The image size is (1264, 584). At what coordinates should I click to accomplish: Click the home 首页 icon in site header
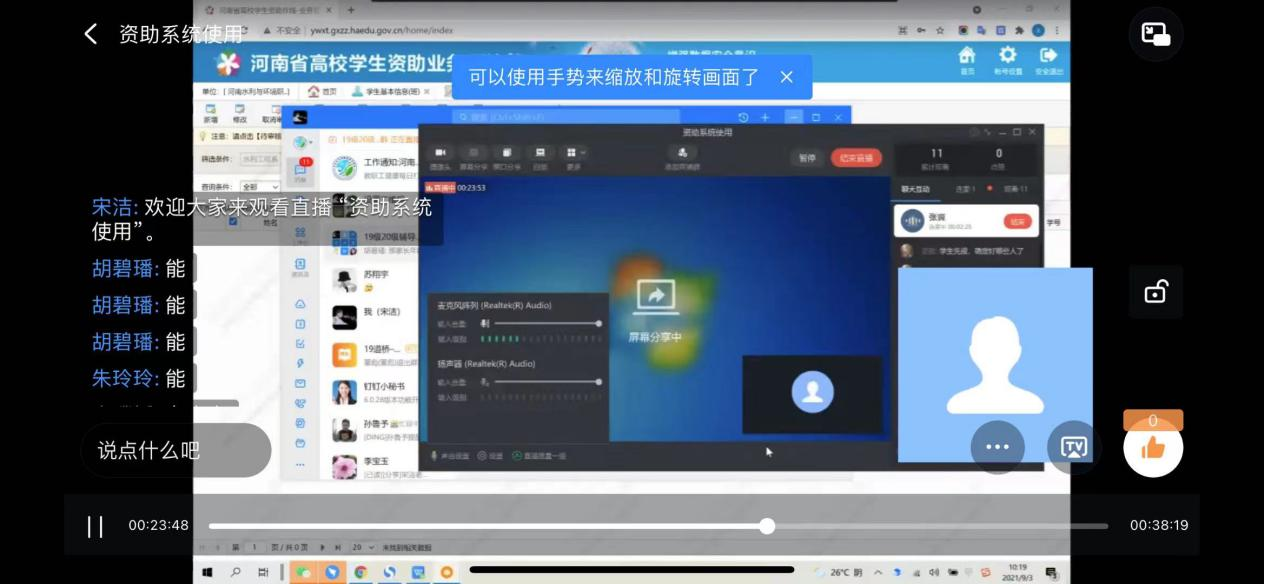tap(966, 58)
